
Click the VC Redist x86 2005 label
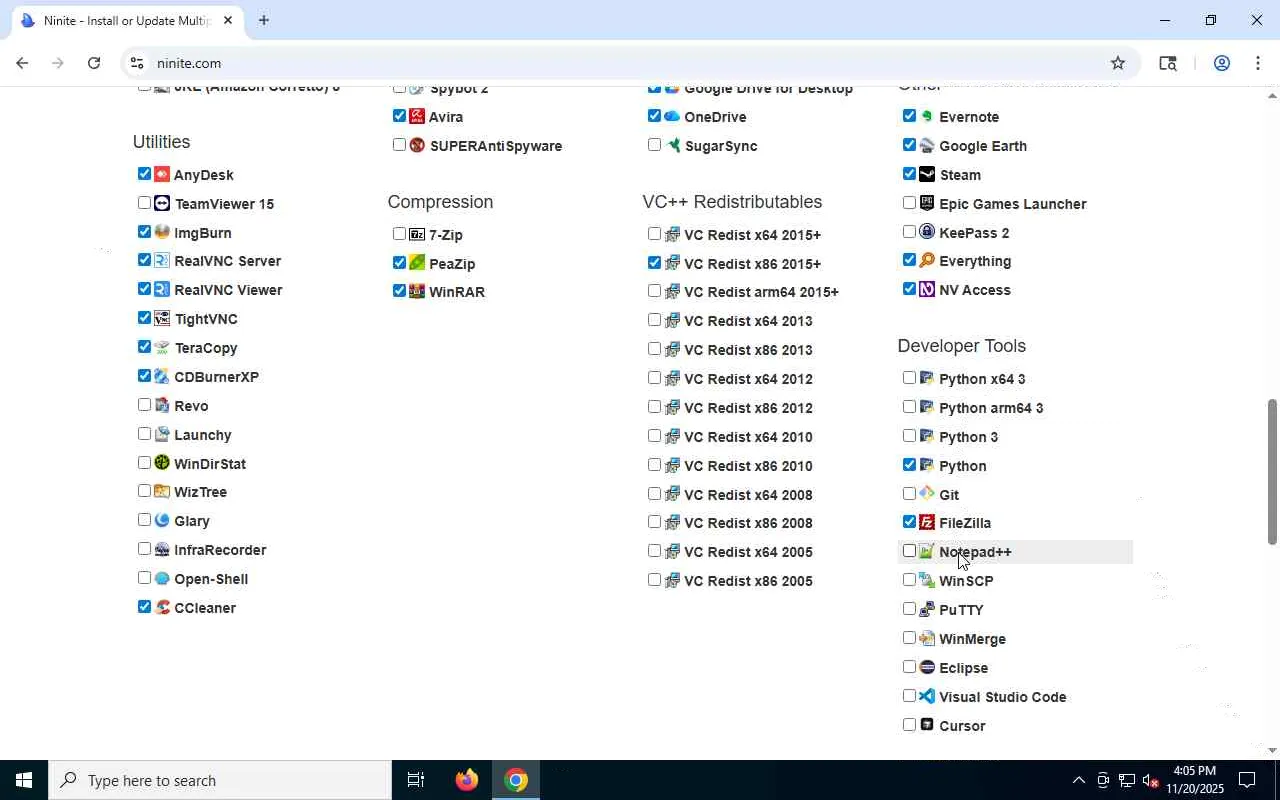748,581
